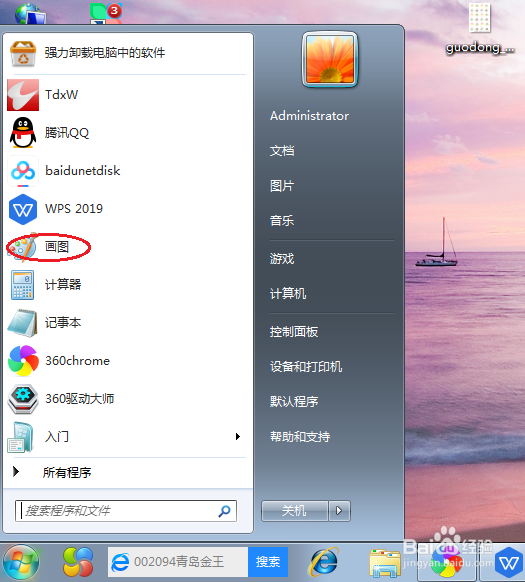Open the shutdown options arrow
The image size is (525, 582).
coord(339,511)
